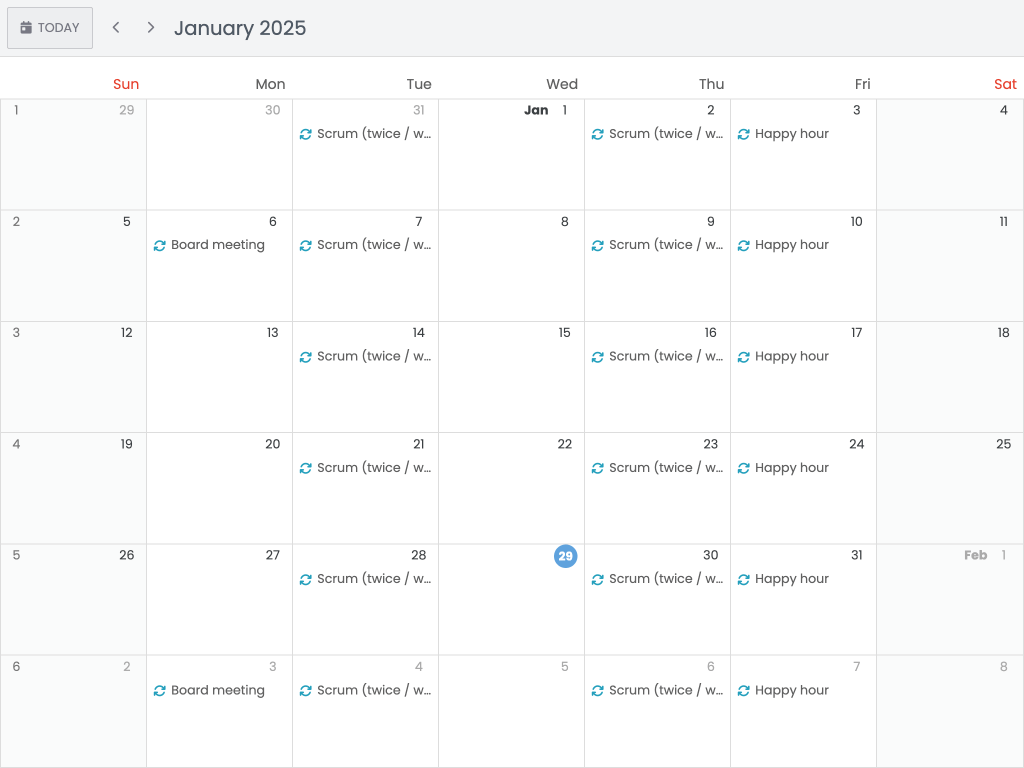
Task: Open the Board meeting event on January 6
Action: [216, 244]
